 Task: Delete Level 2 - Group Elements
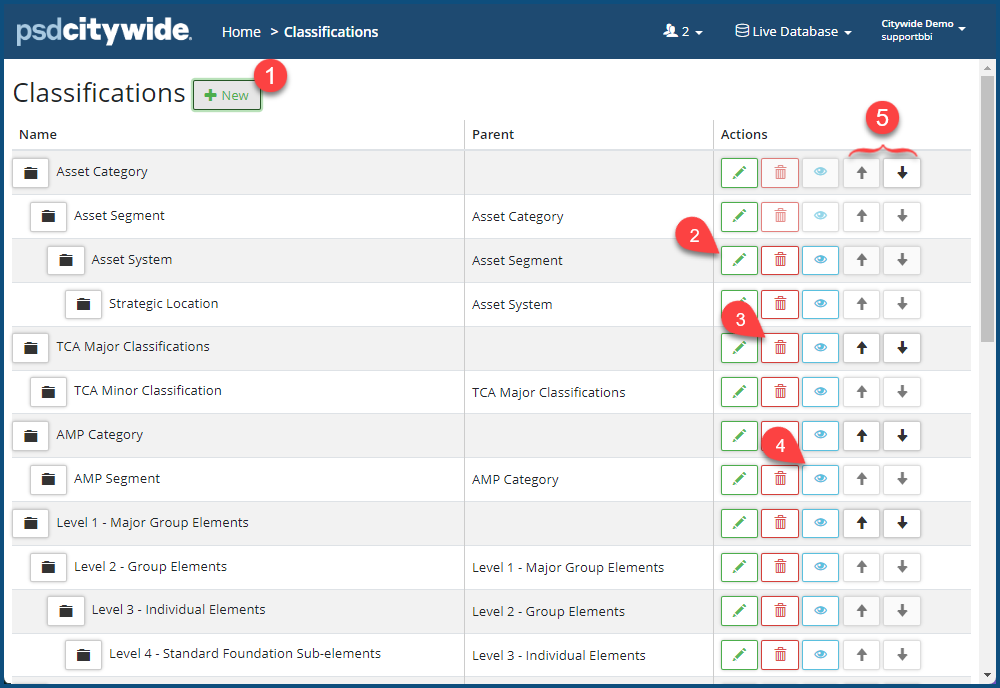(780, 567)
